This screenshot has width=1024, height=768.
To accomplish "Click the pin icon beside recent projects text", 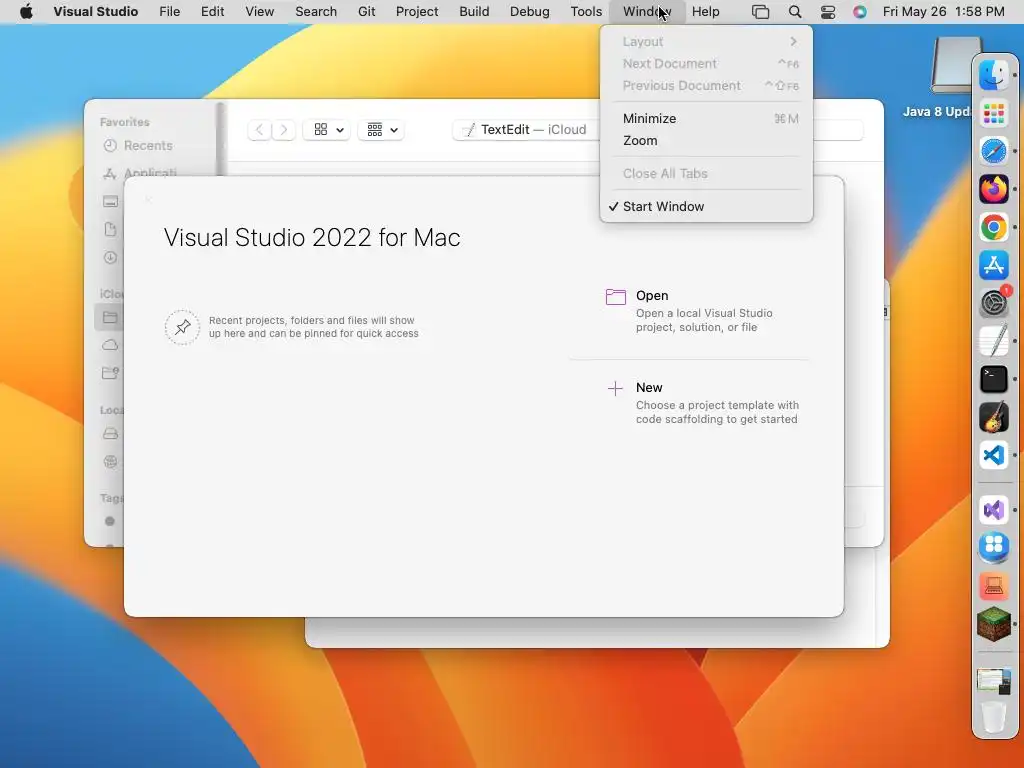I will [182, 327].
